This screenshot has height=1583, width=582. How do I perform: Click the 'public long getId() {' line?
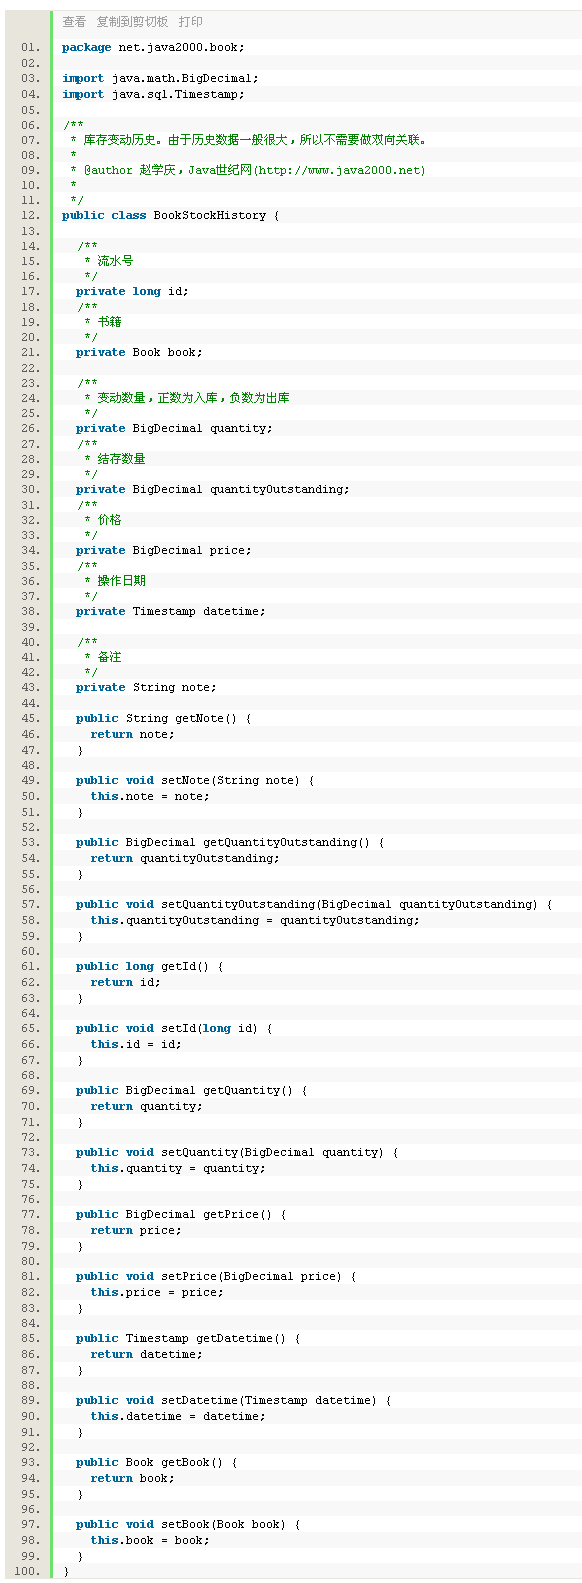tap(150, 966)
